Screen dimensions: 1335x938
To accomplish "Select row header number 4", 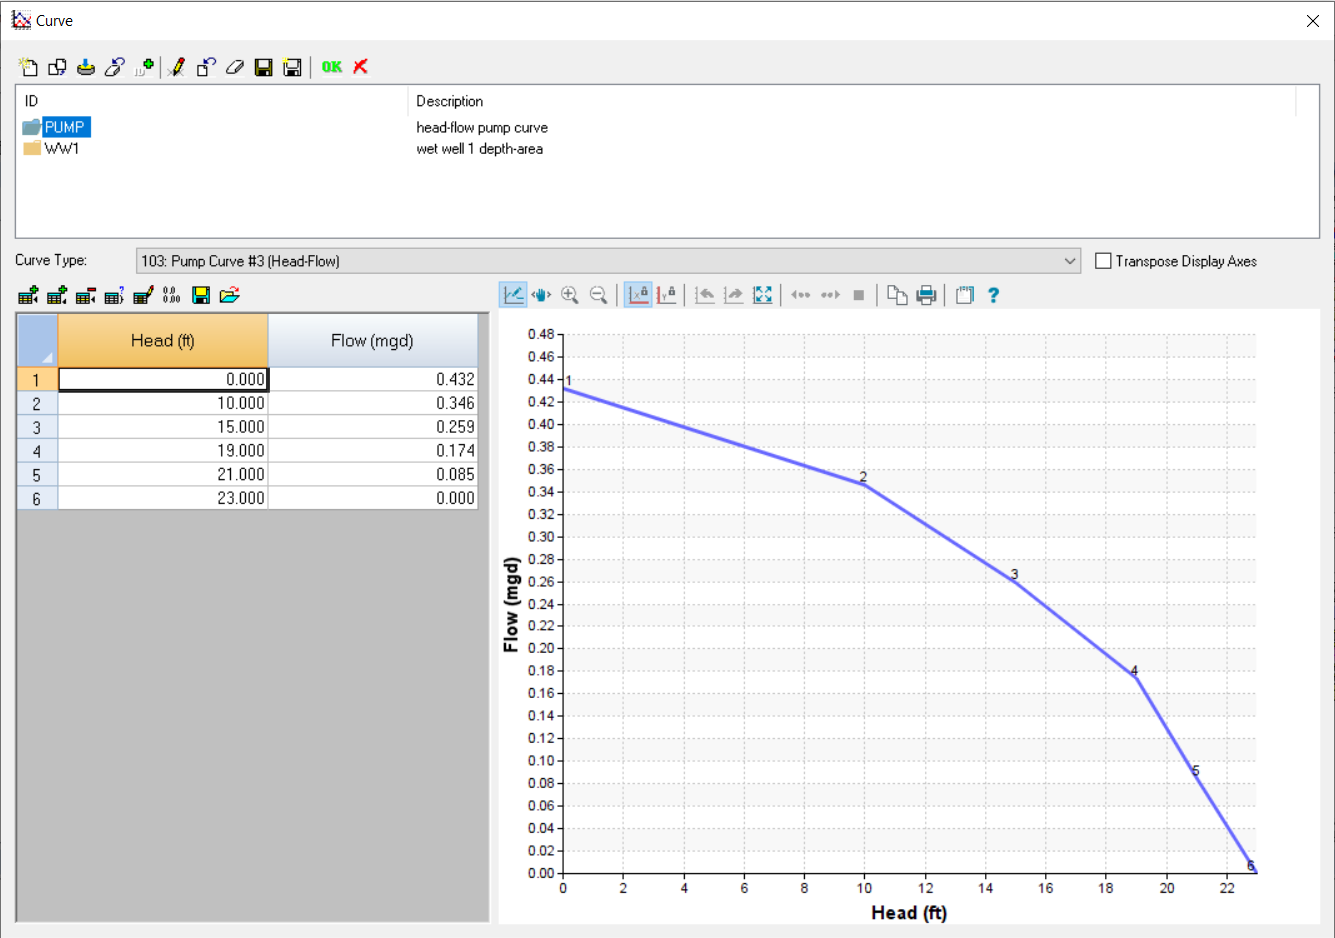I will (37, 451).
